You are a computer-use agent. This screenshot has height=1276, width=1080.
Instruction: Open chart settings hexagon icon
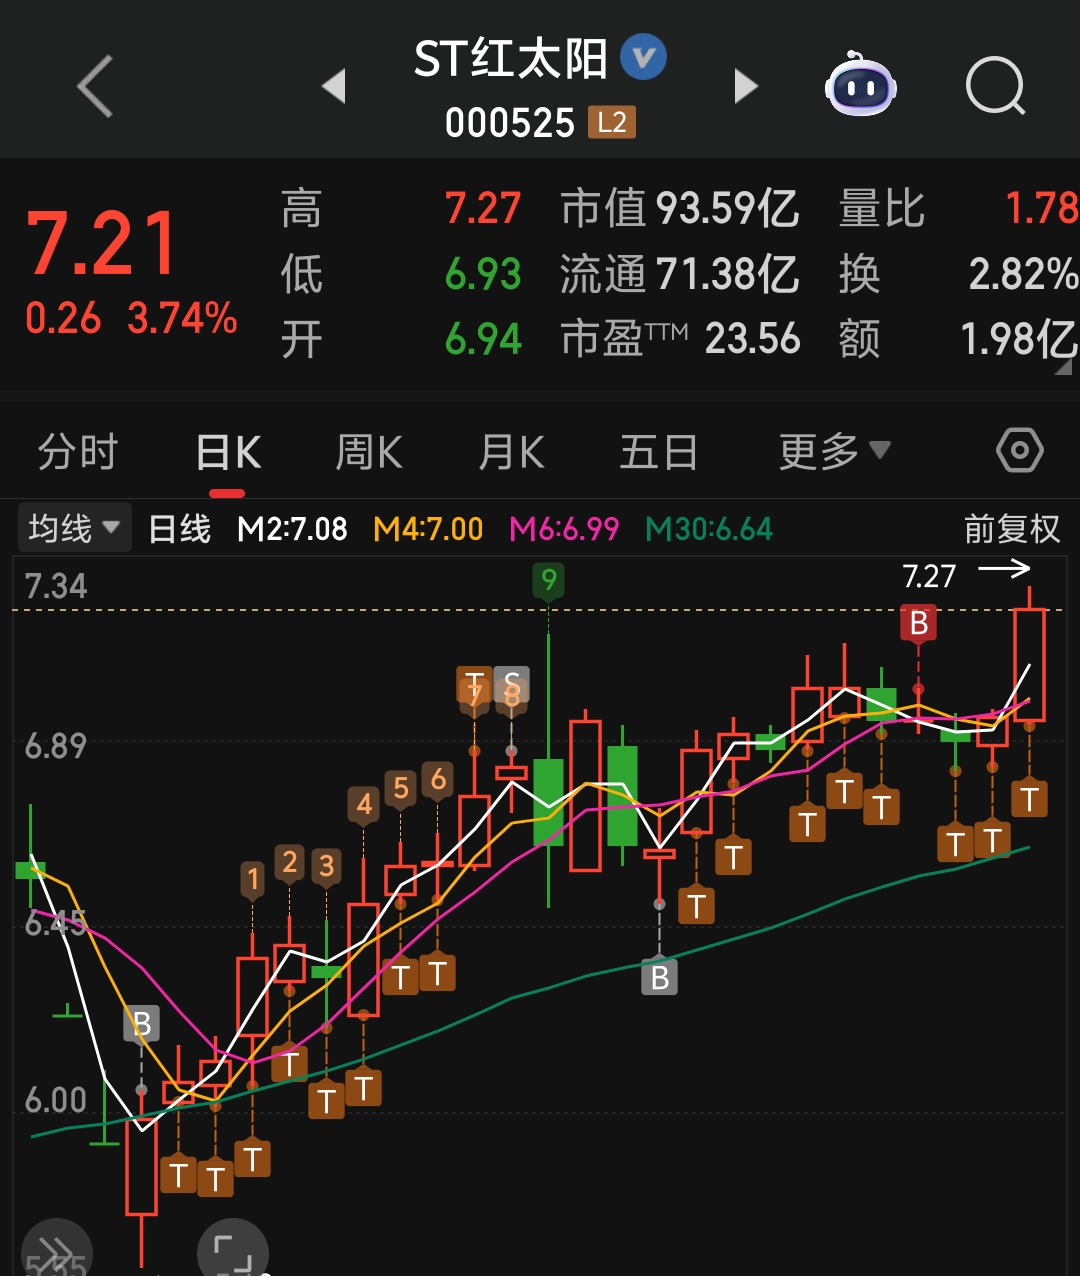pos(1020,451)
